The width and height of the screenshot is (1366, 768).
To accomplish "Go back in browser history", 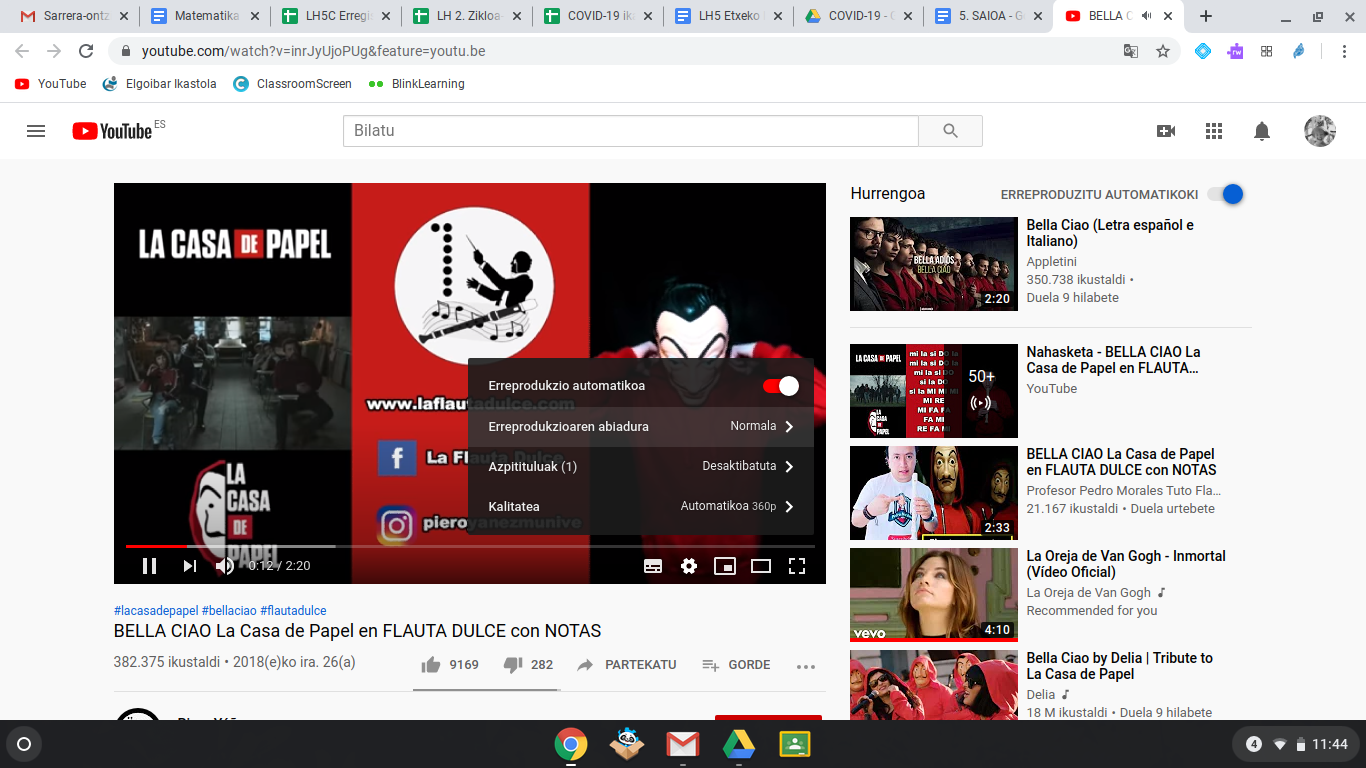I will pyautogui.click(x=22, y=51).
